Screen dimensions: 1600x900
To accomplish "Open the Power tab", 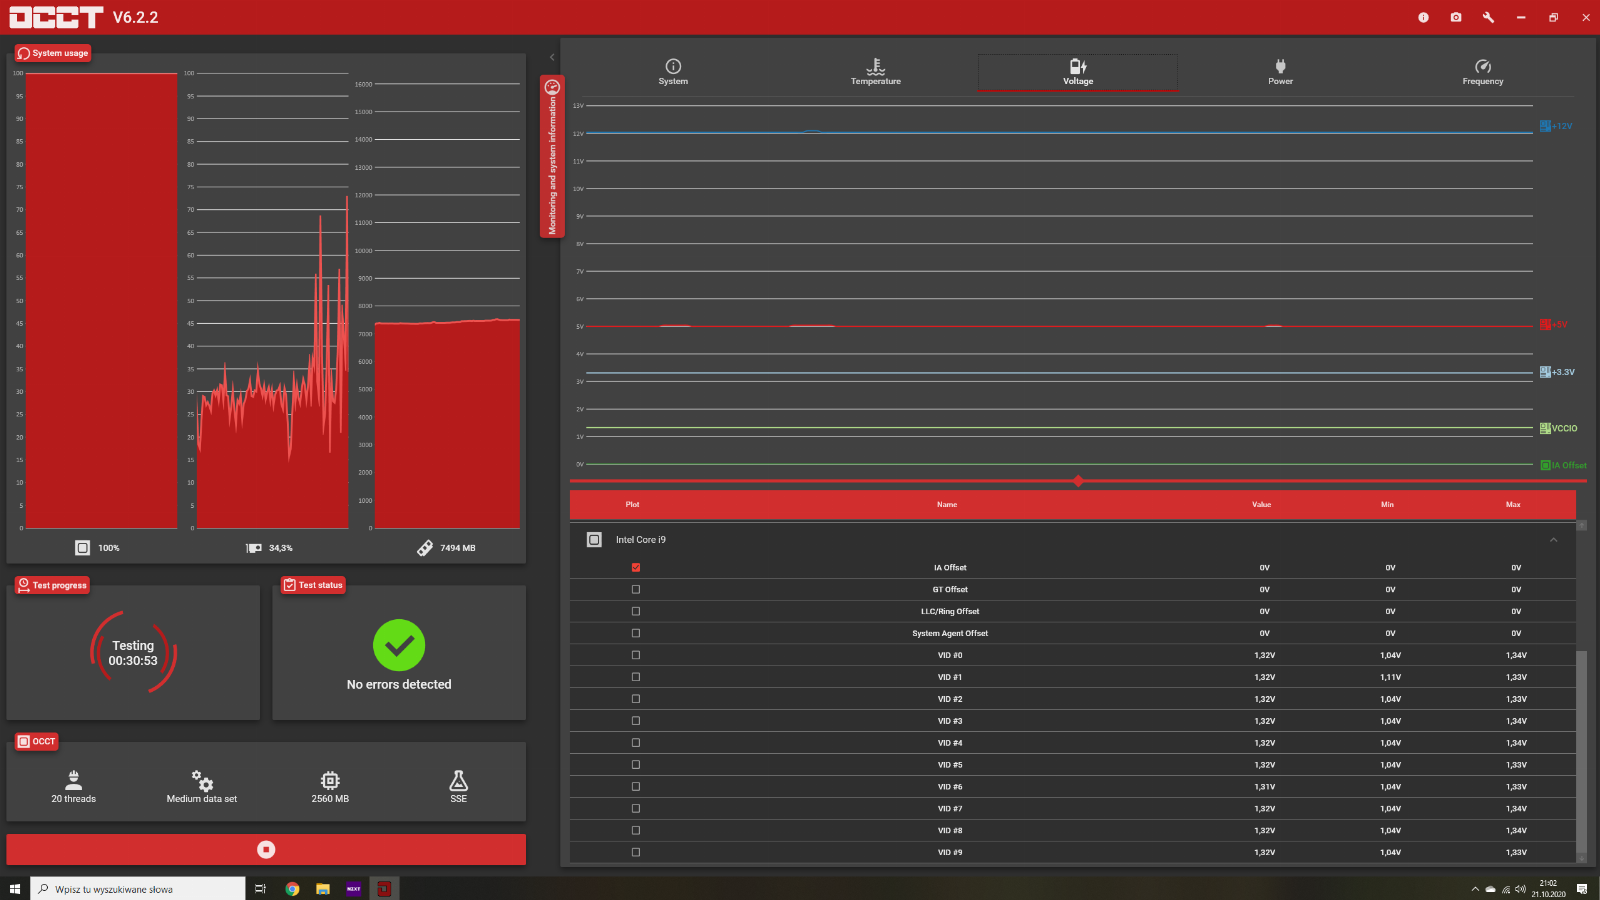I will (1281, 72).
